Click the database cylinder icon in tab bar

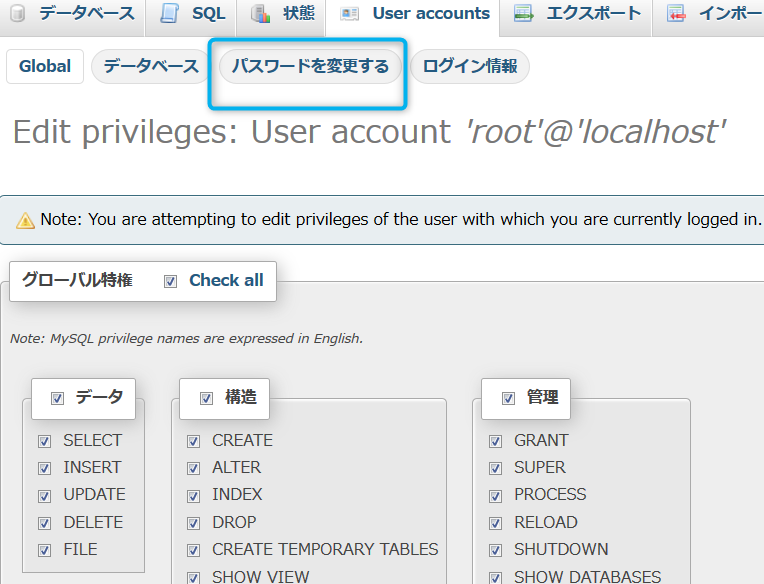(x=18, y=13)
